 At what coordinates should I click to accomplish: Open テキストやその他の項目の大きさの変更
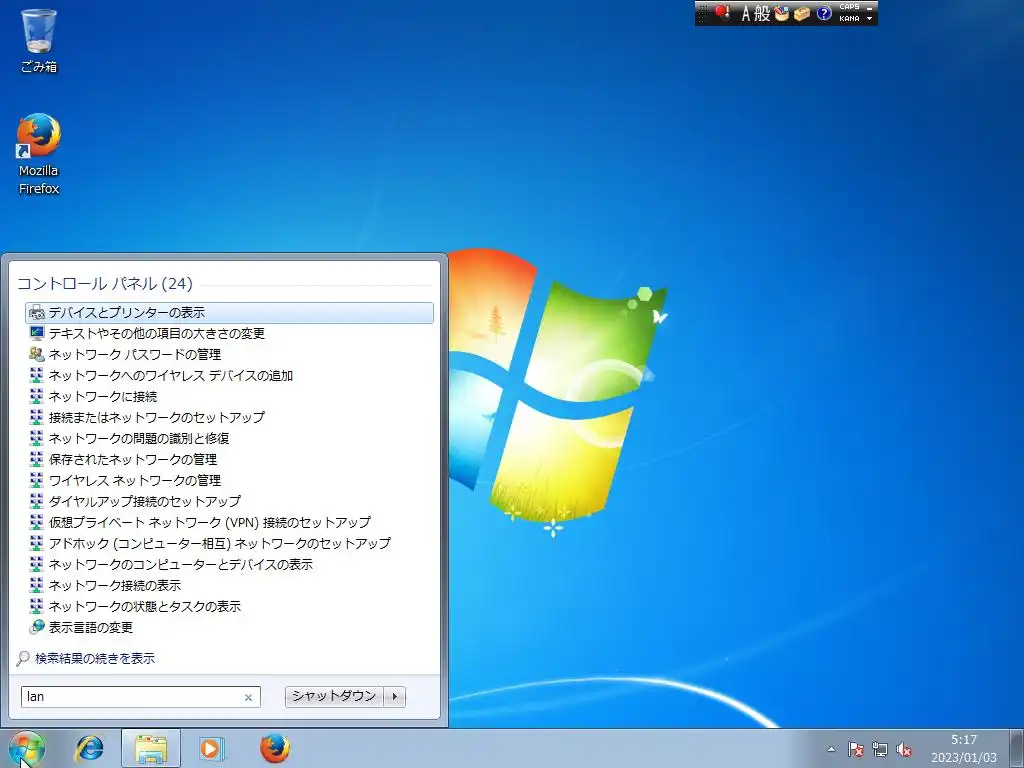coord(229,334)
